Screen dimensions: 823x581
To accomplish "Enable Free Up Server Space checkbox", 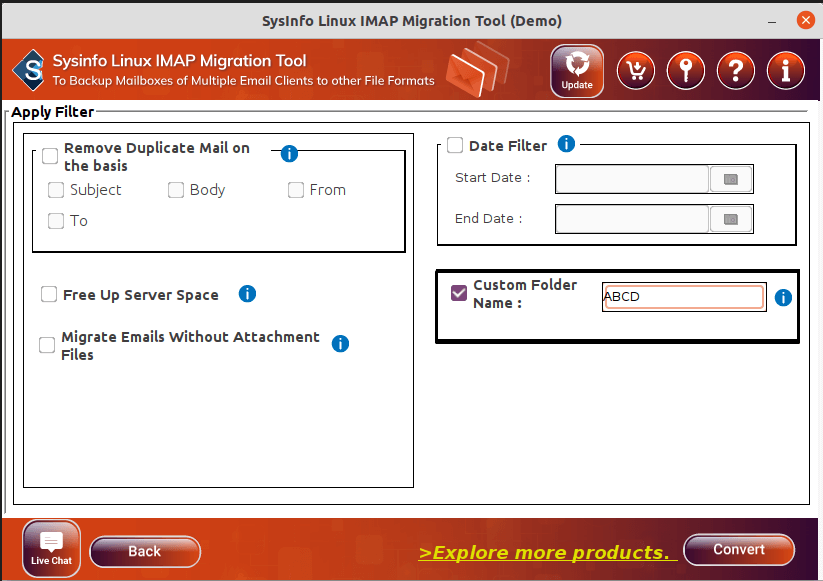I will [x=49, y=294].
